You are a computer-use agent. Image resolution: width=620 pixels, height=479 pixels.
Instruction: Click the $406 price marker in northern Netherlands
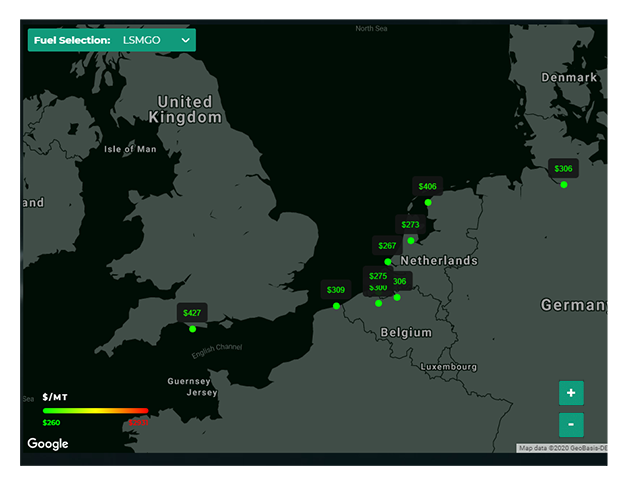coord(427,186)
